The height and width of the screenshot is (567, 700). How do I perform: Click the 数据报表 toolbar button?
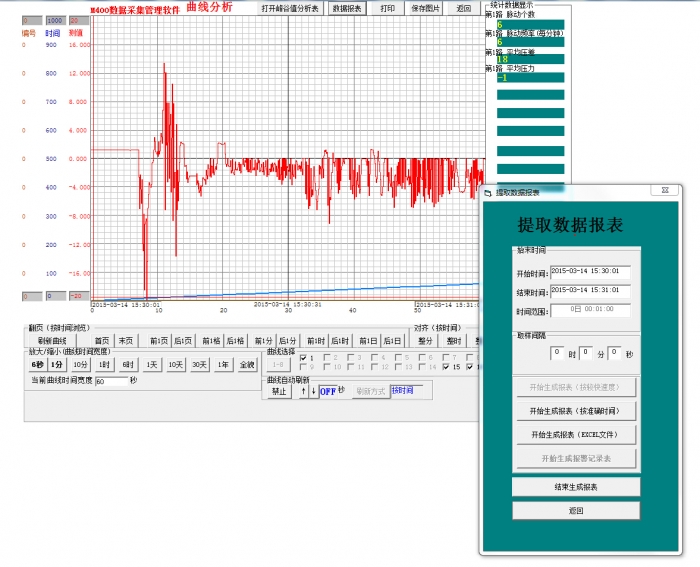tap(348, 8)
